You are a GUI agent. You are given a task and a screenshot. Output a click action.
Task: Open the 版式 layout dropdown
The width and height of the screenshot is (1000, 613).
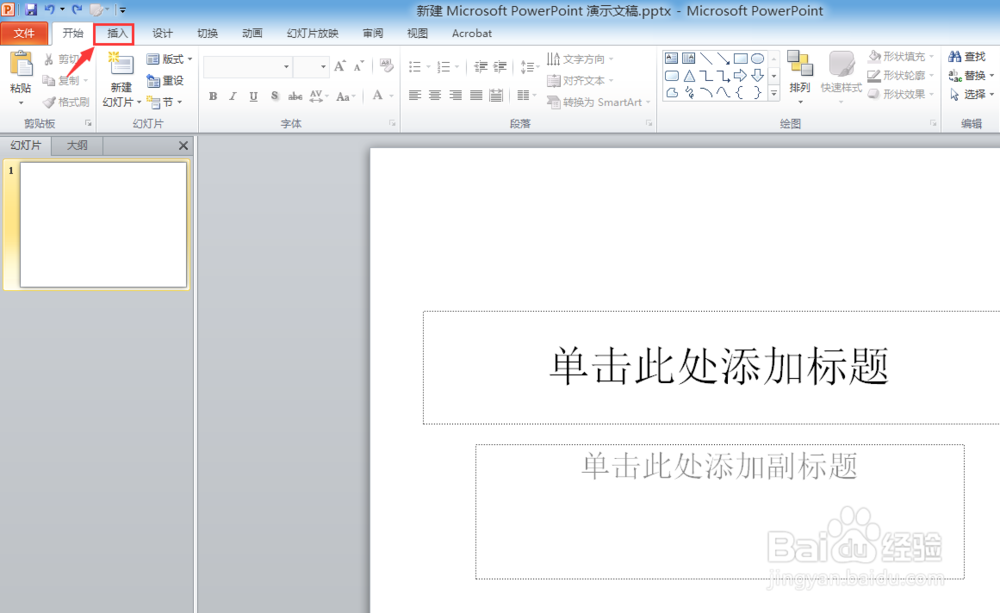[x=170, y=59]
